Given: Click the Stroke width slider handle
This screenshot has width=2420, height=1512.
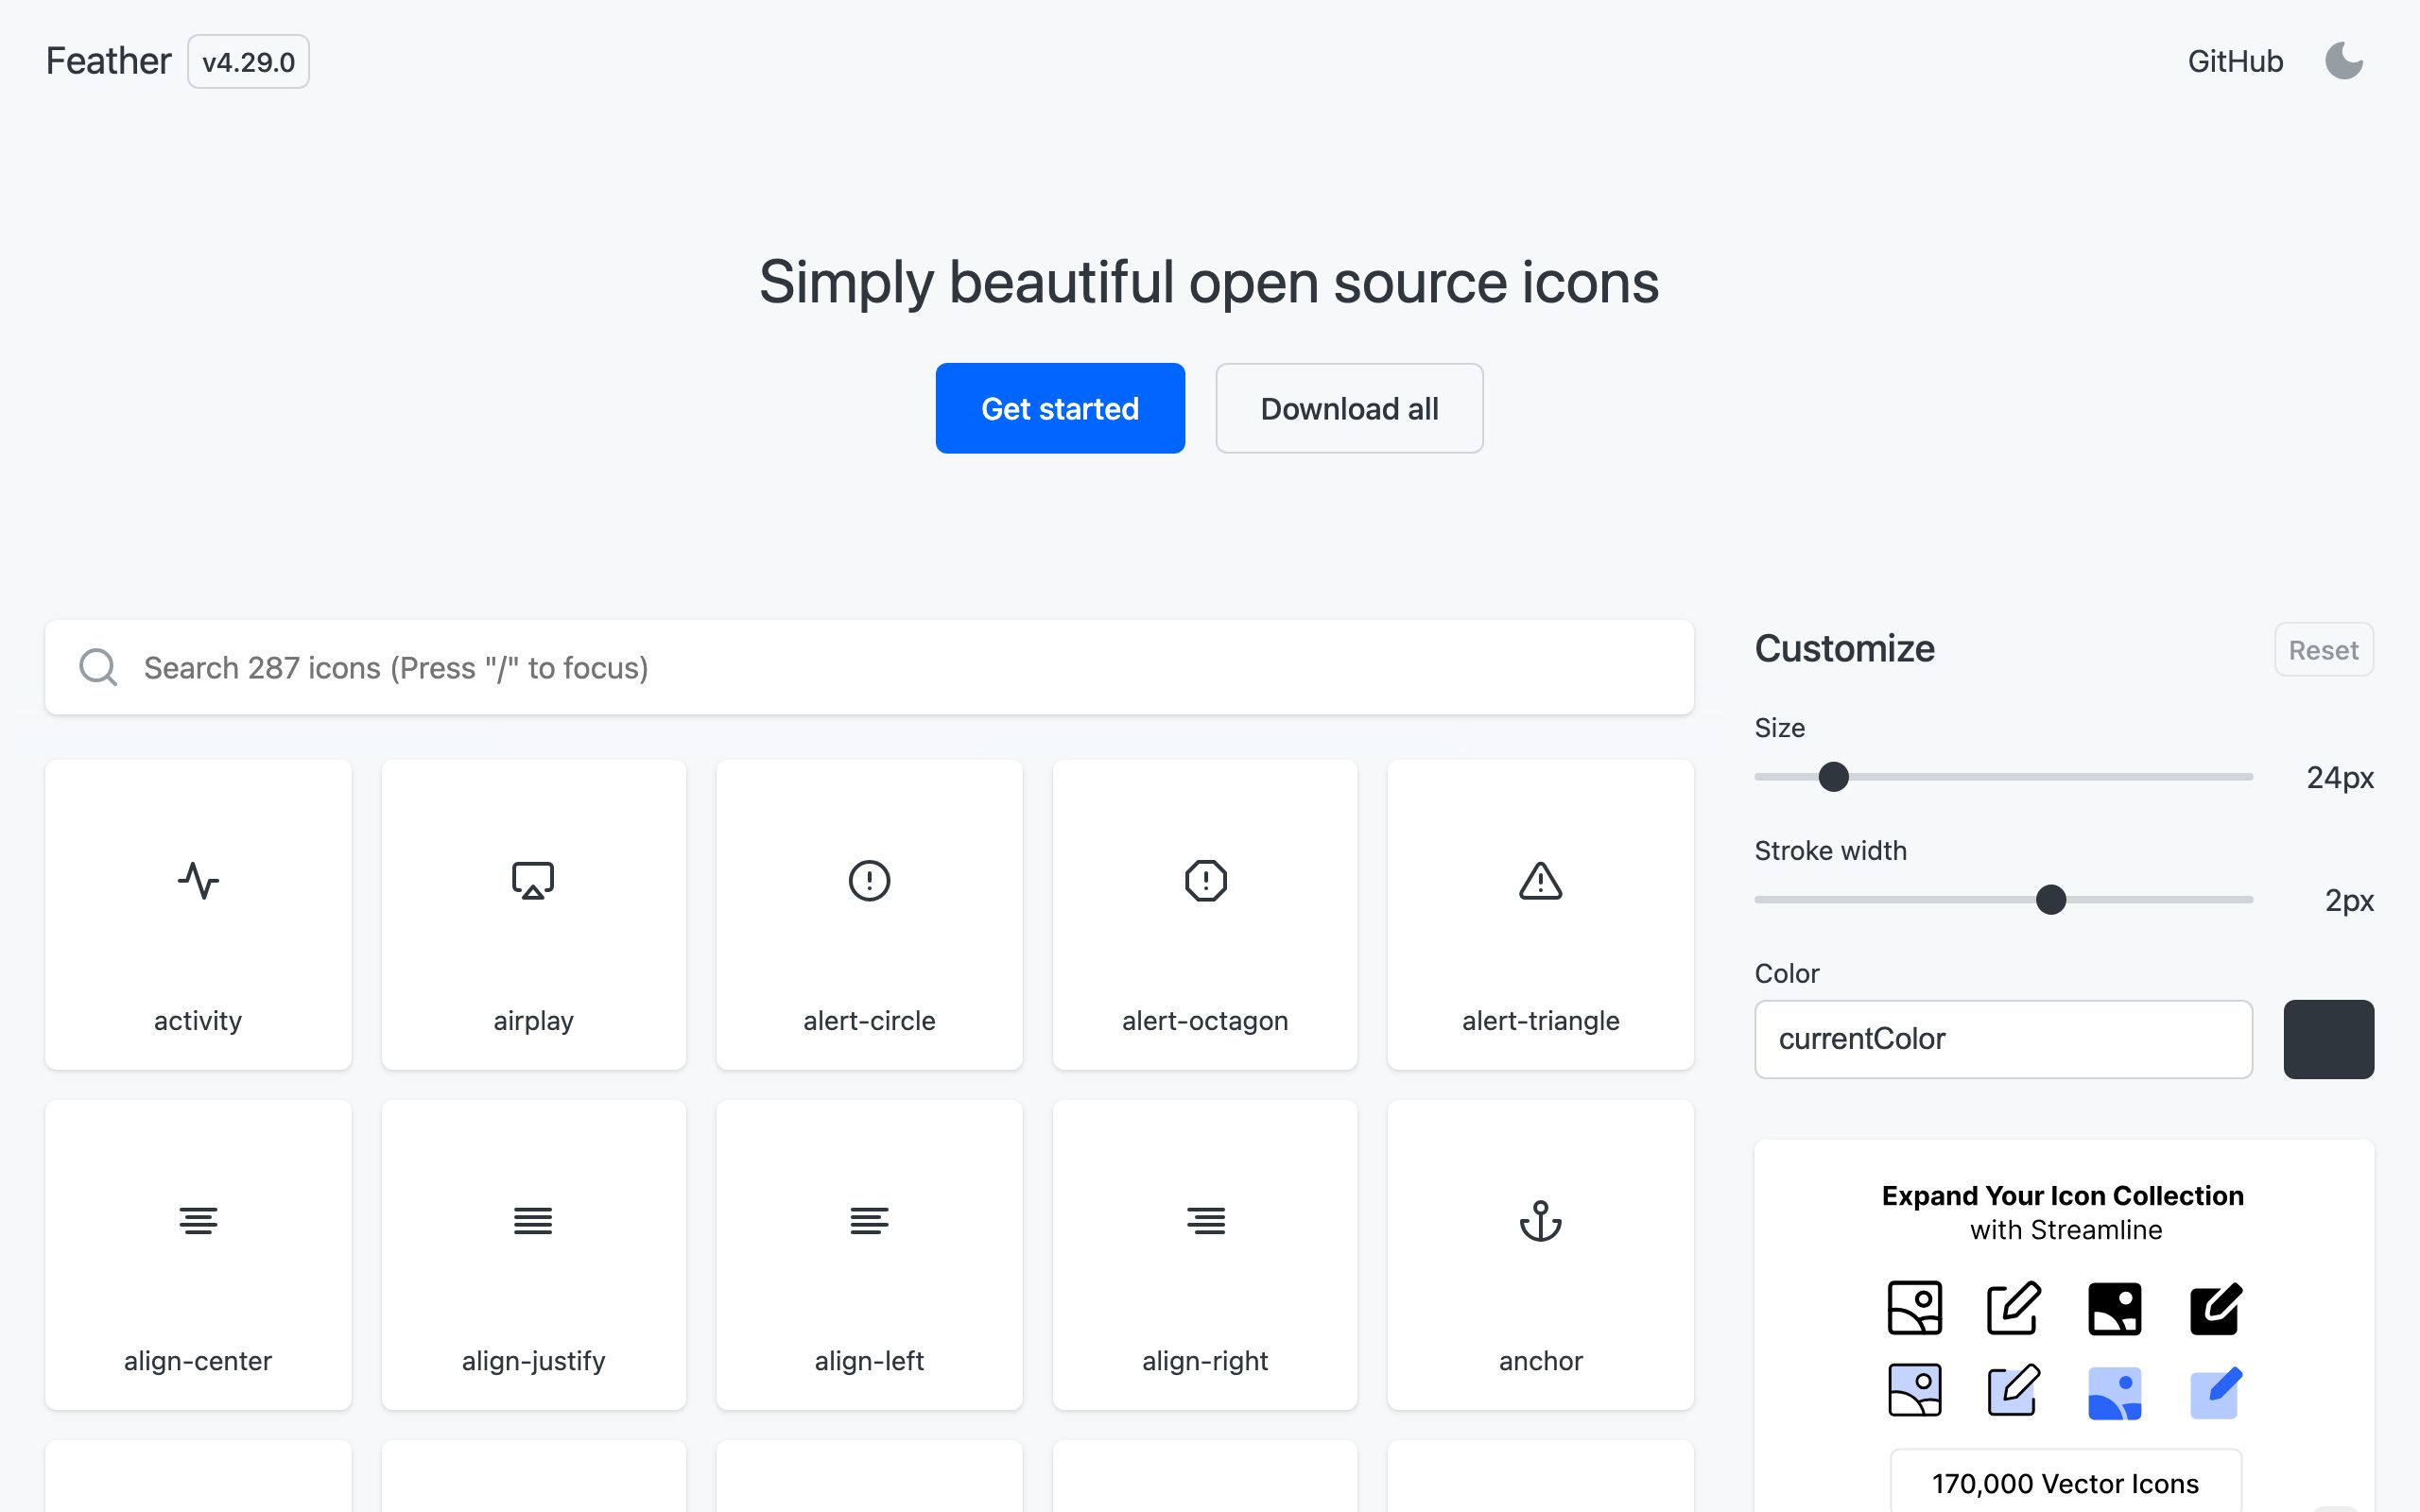Looking at the screenshot, I should tap(2051, 900).
